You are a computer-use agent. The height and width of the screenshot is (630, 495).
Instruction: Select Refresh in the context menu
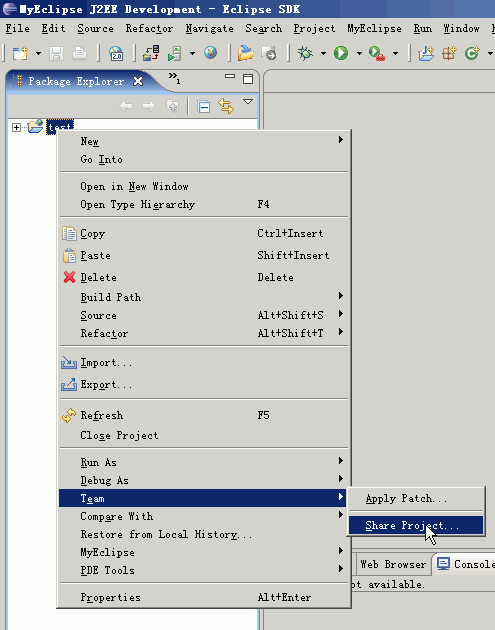(204, 415)
